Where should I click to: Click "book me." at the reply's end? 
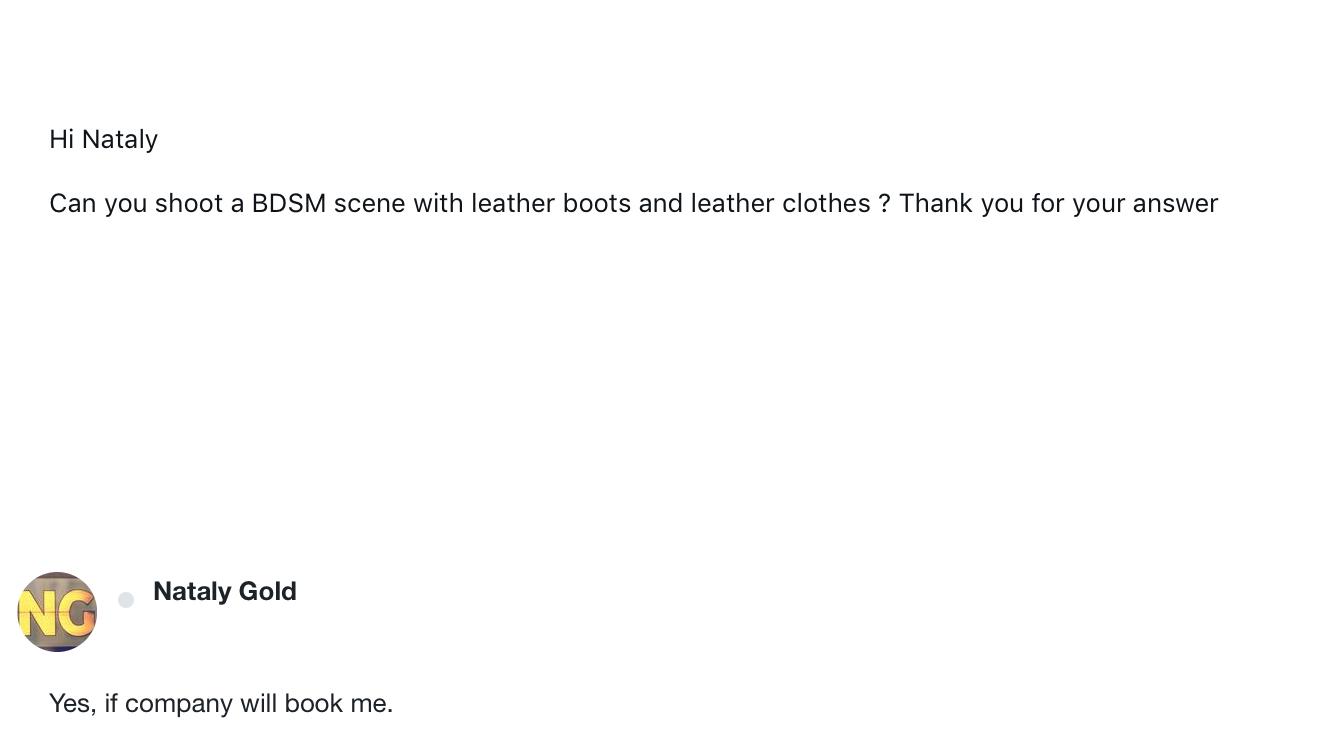point(338,703)
